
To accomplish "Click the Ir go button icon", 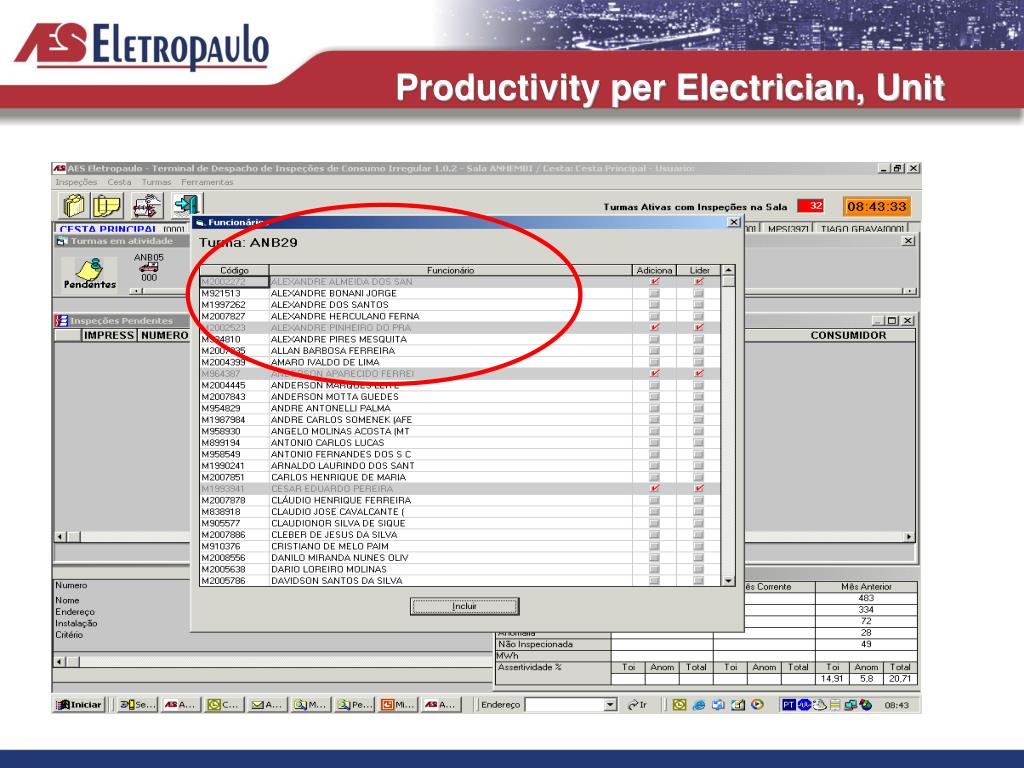I will click(x=637, y=705).
